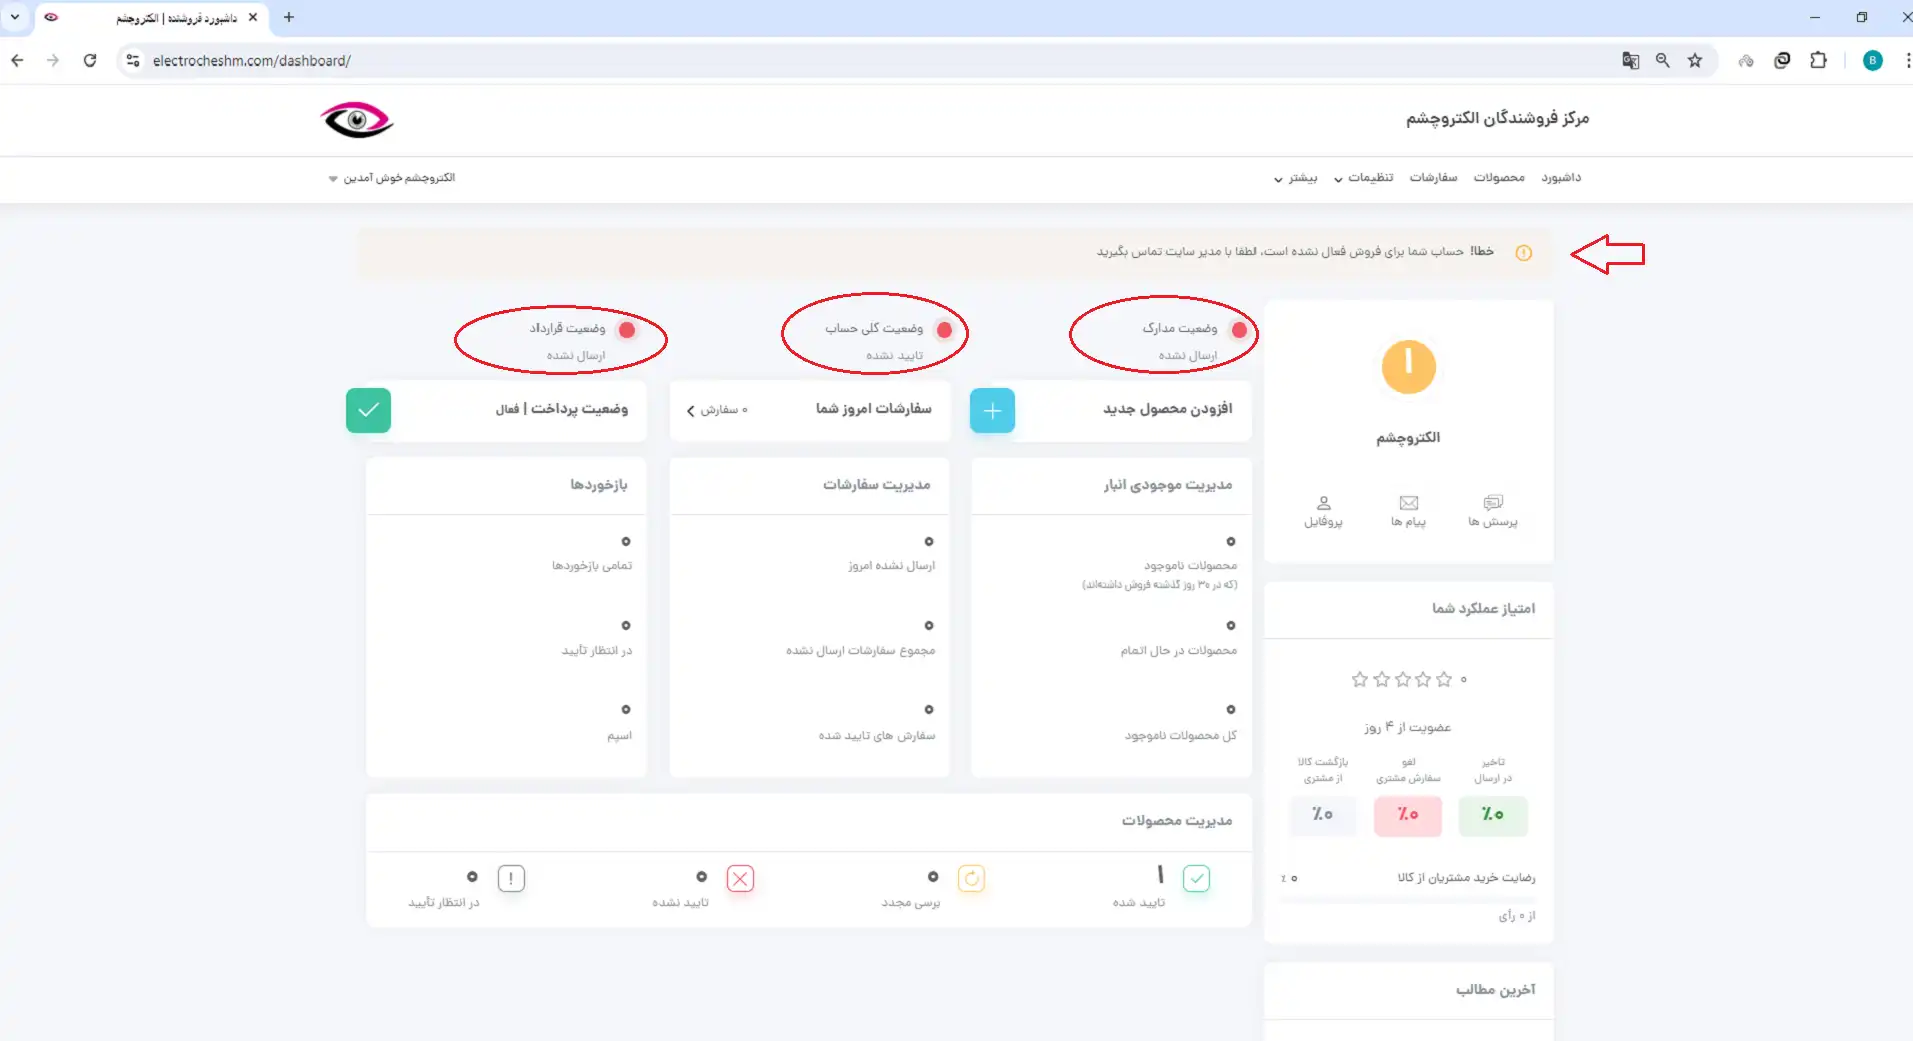Click the orange re-review (برسی مجدد) icon
This screenshot has width=1913, height=1041.
971,878
